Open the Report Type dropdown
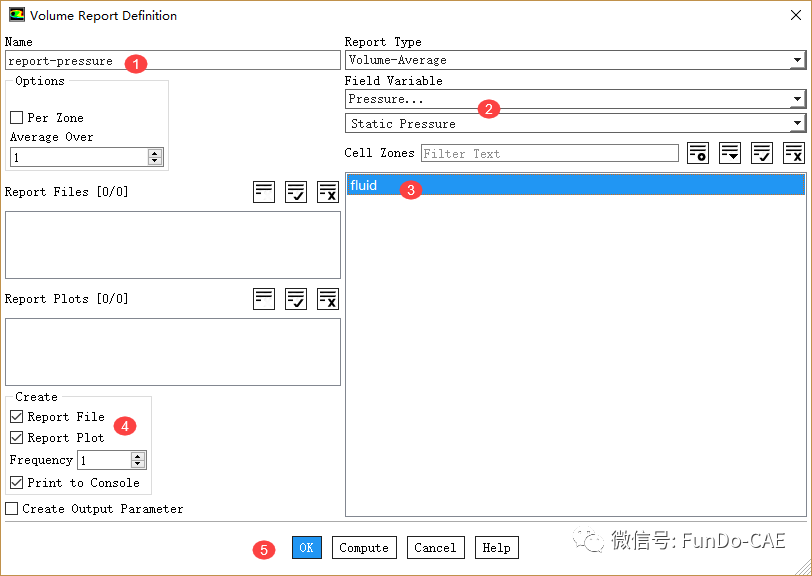The height and width of the screenshot is (576, 812). click(575, 60)
